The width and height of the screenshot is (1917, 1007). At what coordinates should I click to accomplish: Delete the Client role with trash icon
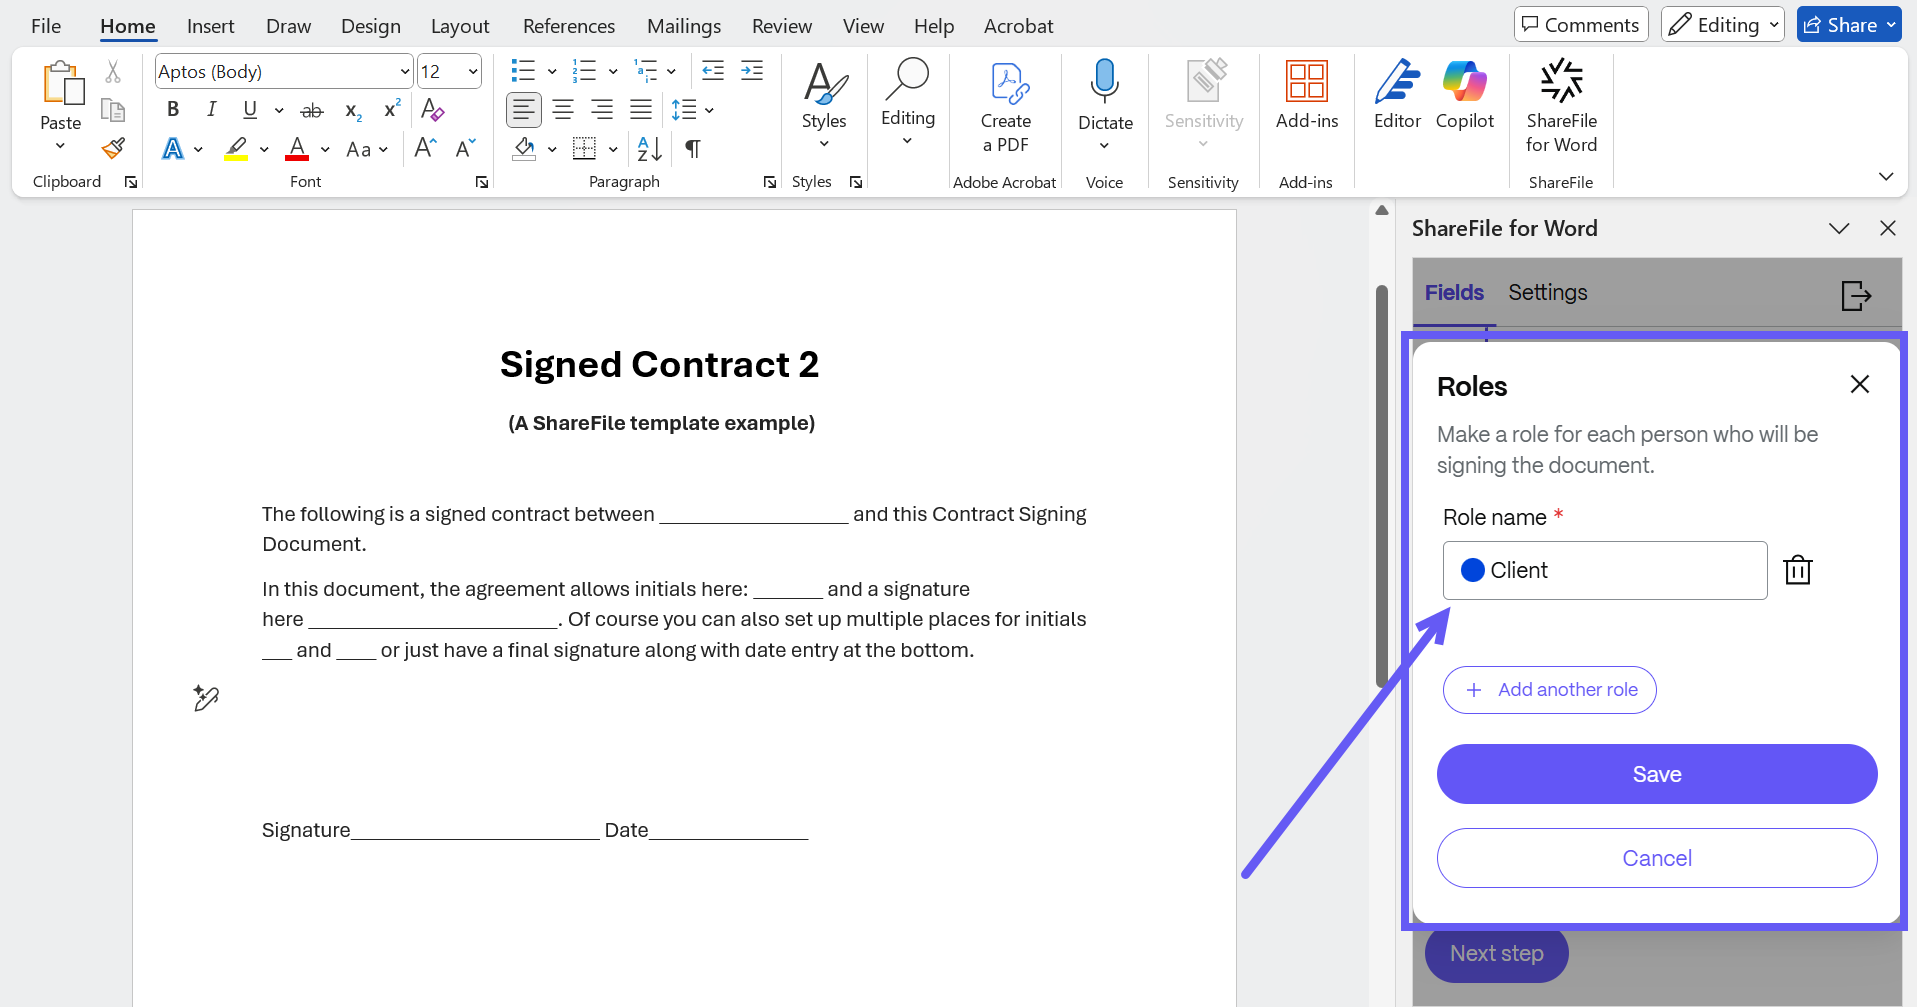click(1797, 570)
